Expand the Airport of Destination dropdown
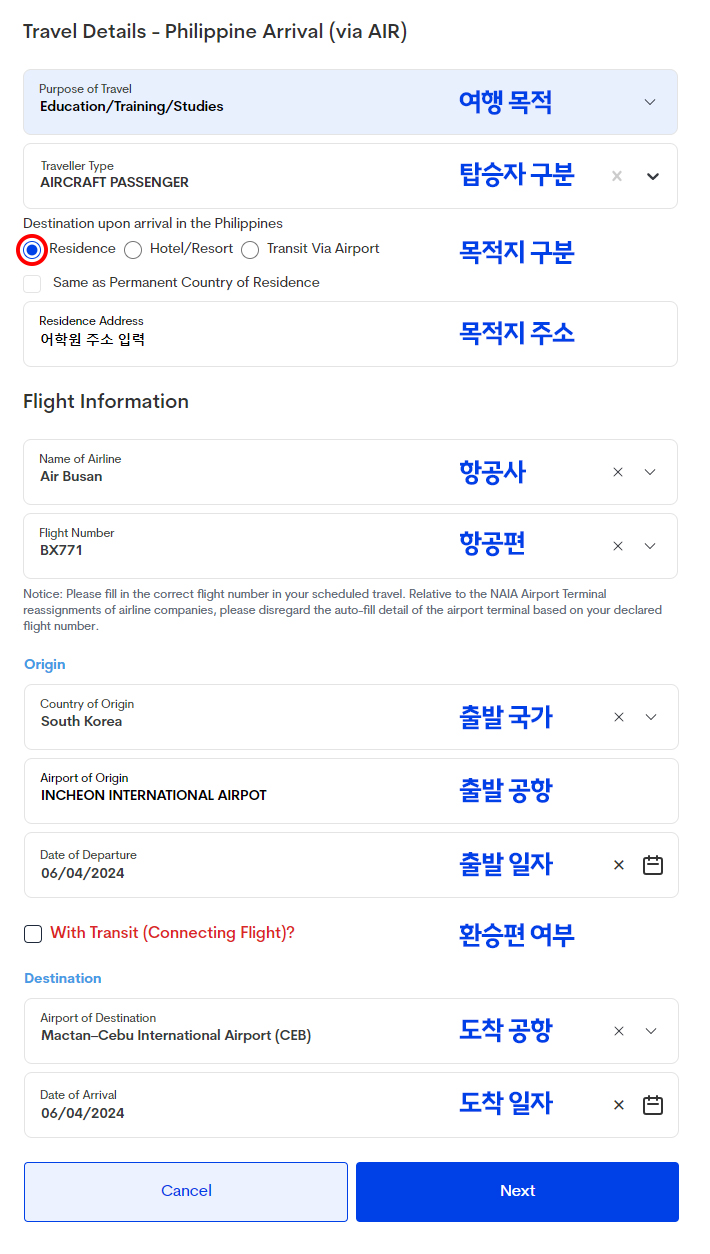The height and width of the screenshot is (1254, 710). [x=651, y=1031]
